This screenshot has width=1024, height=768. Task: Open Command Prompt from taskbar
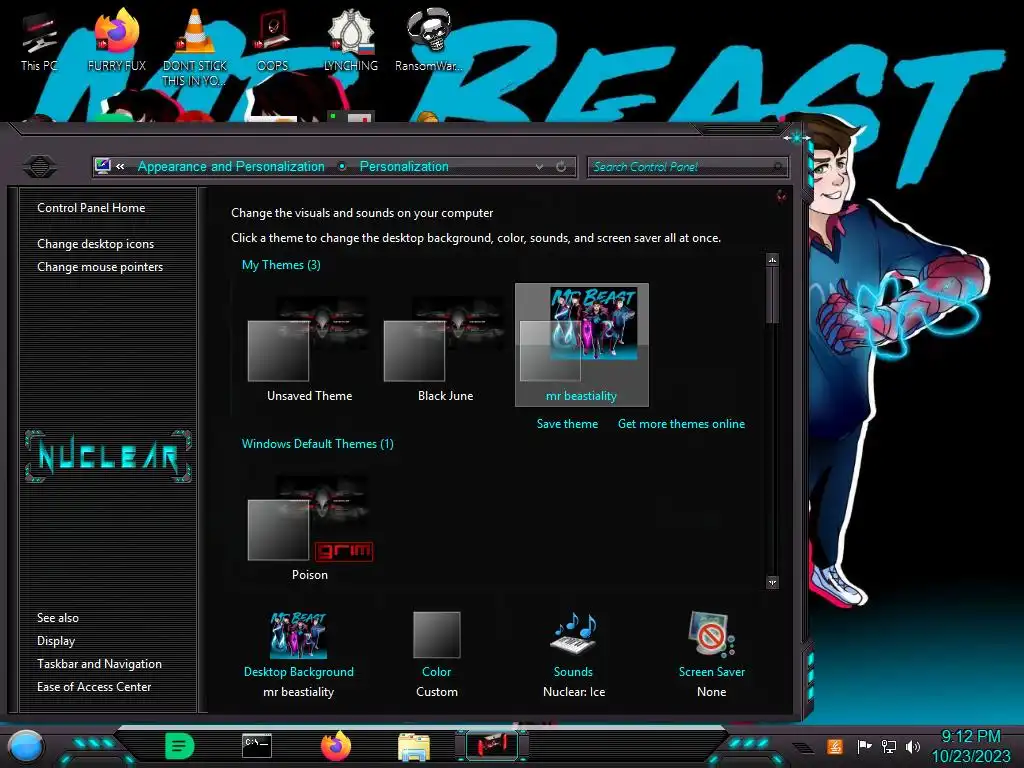click(x=257, y=746)
